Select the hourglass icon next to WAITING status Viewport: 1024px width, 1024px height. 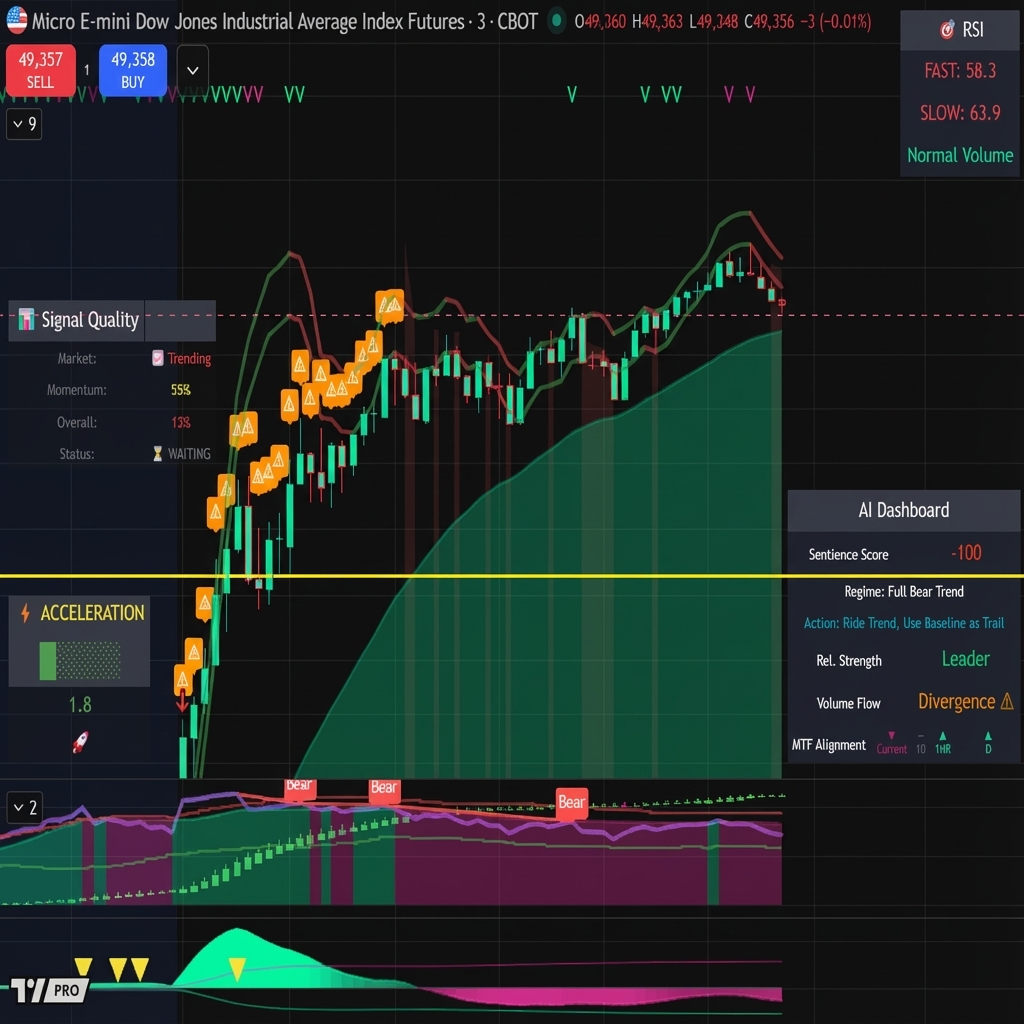tap(159, 453)
